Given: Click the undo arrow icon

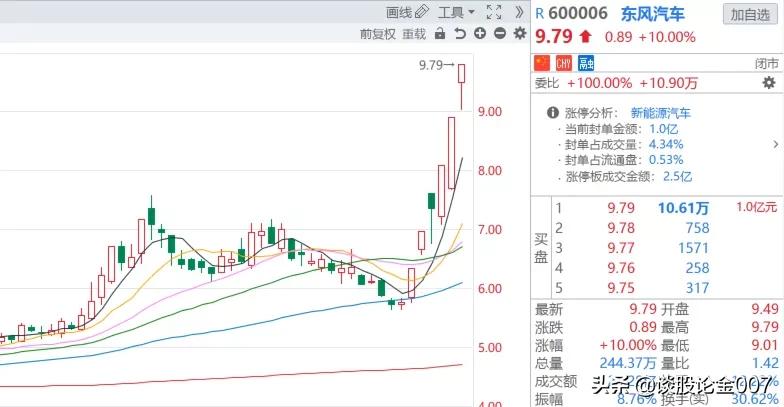Looking at the screenshot, I should [x=460, y=34].
